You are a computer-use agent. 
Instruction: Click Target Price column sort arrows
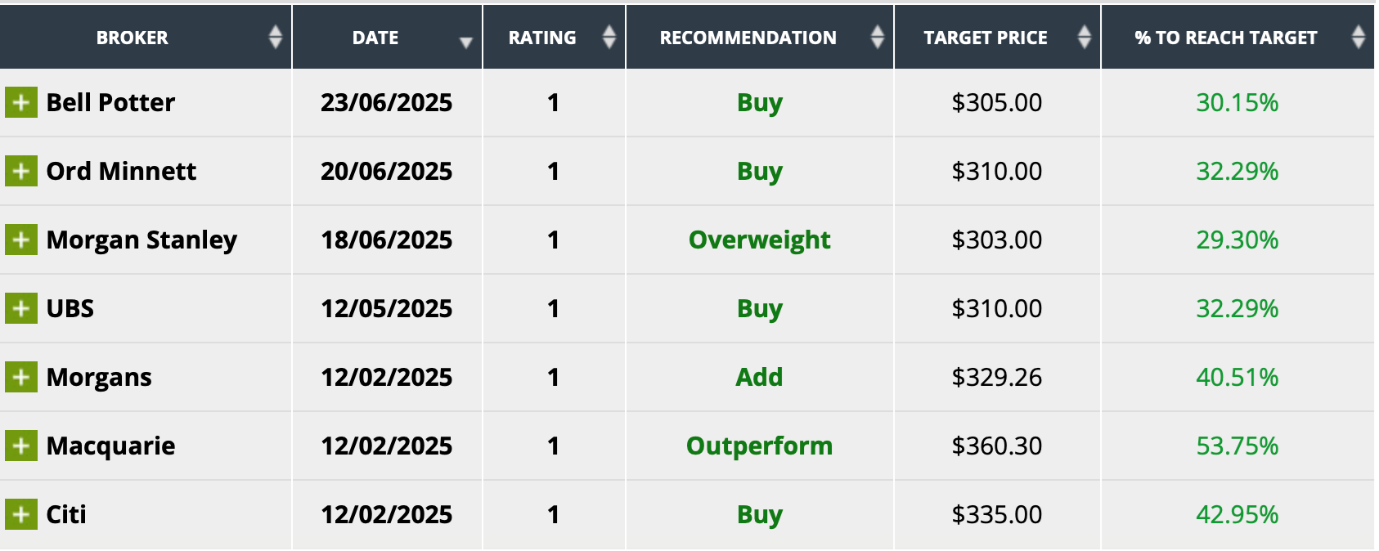point(1084,38)
